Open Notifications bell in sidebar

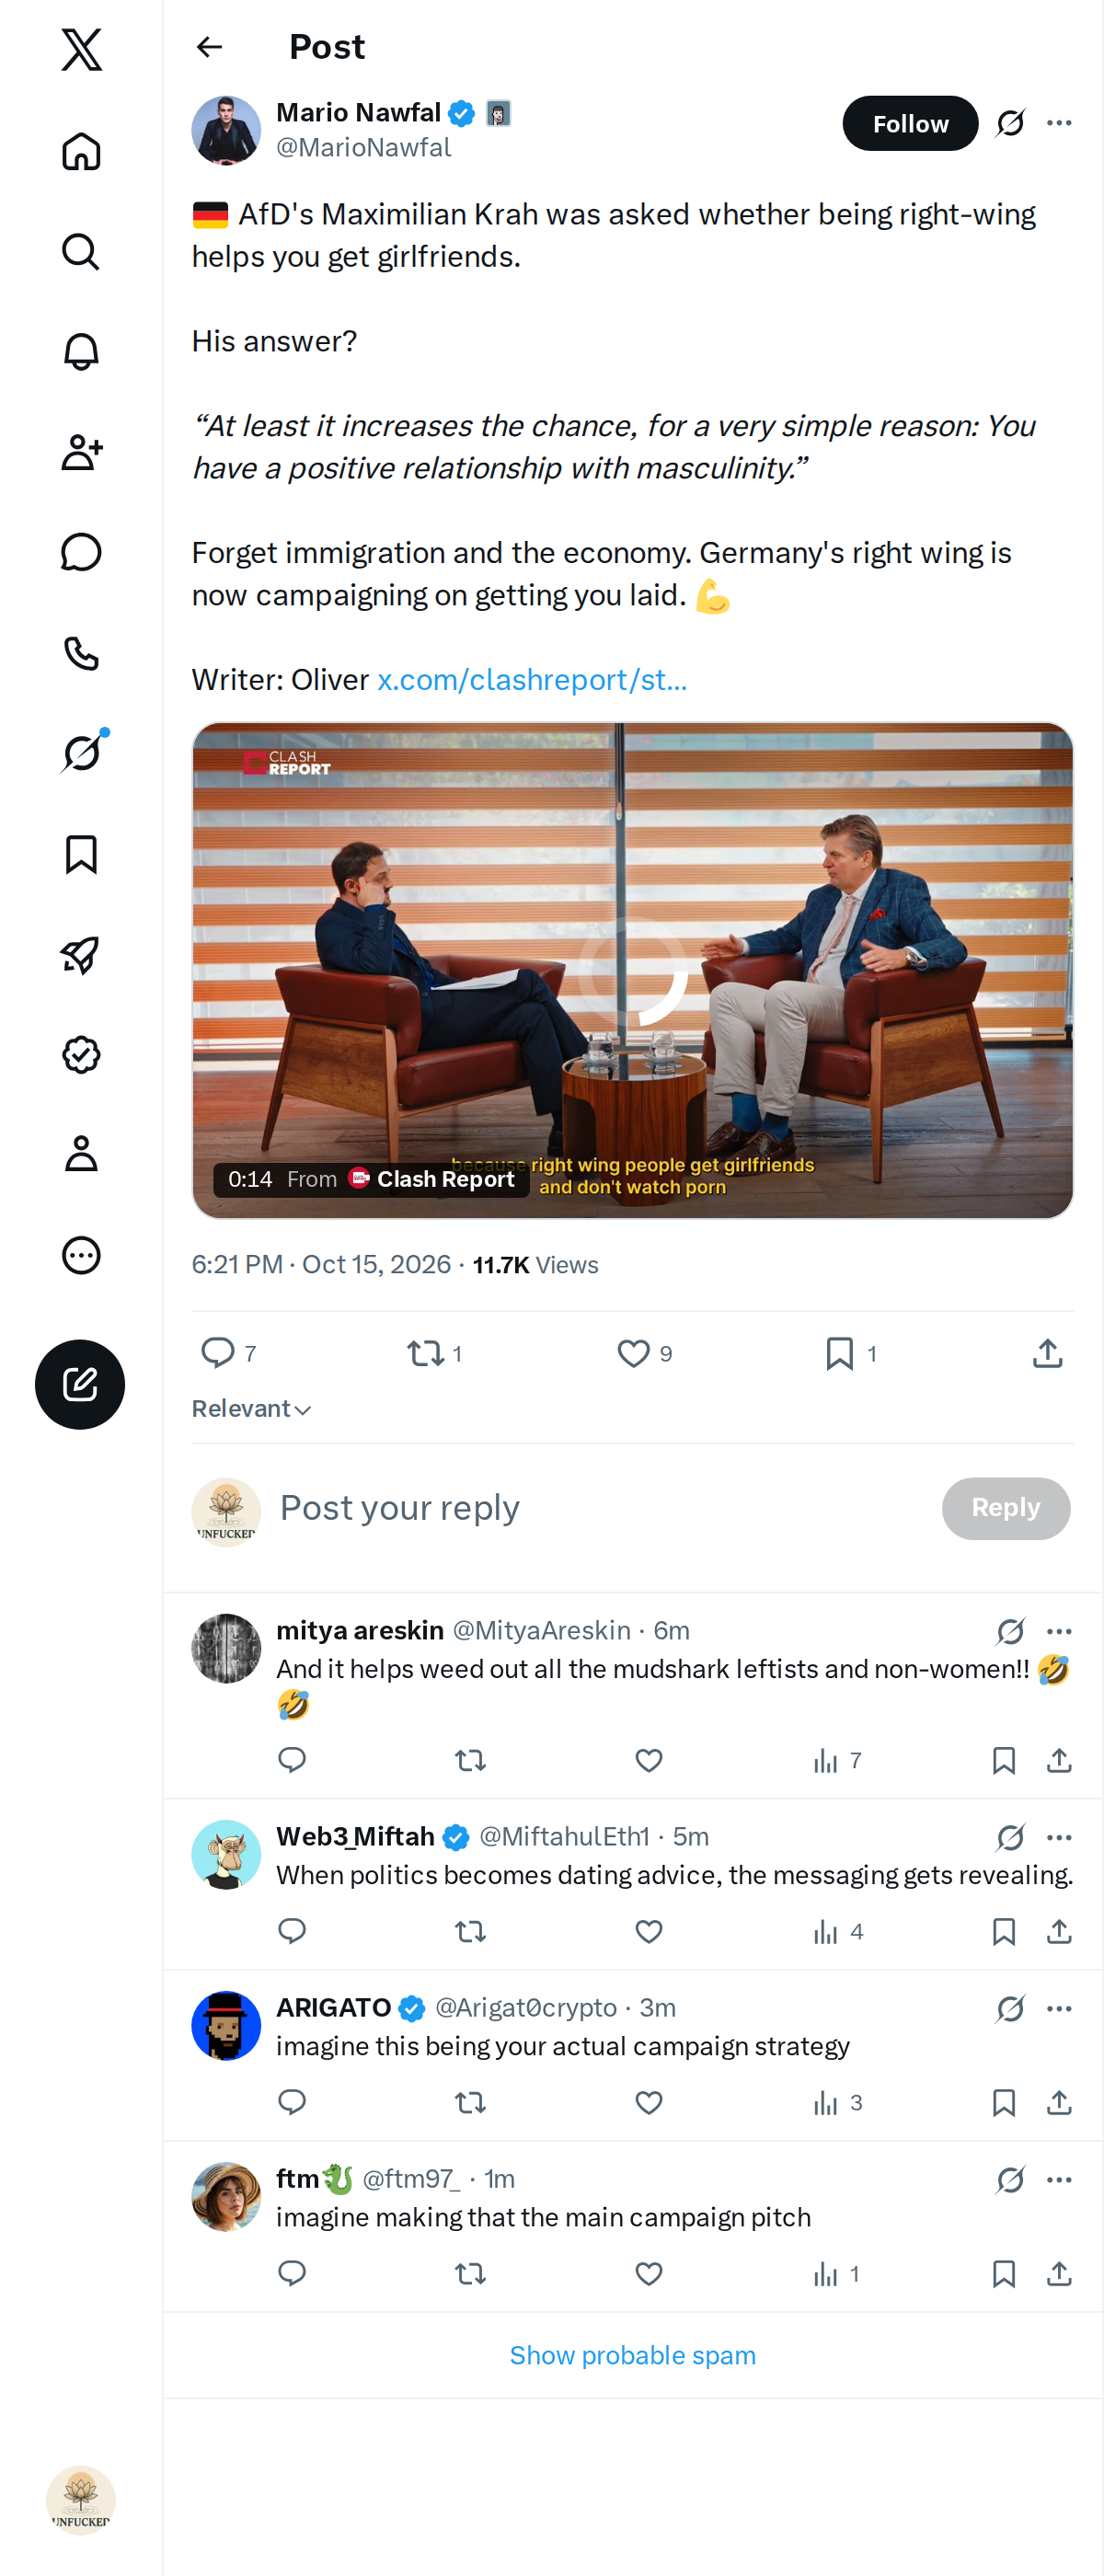tap(81, 351)
